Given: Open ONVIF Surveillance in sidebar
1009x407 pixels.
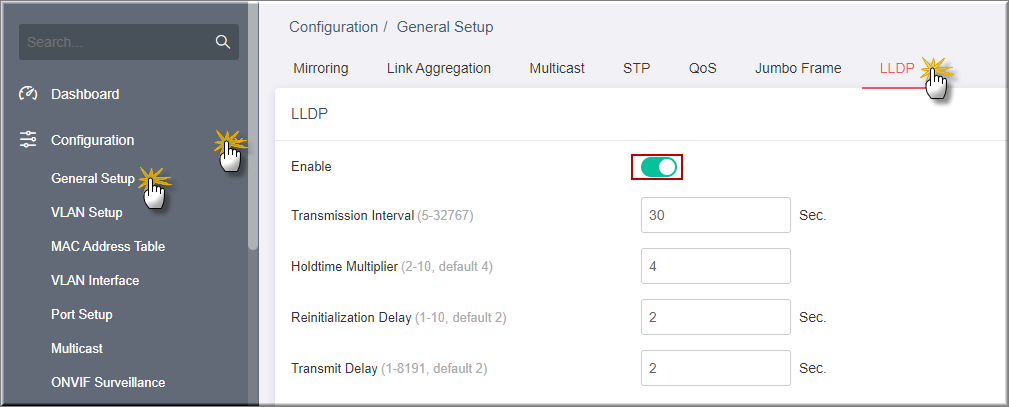Looking at the screenshot, I should (x=108, y=383).
